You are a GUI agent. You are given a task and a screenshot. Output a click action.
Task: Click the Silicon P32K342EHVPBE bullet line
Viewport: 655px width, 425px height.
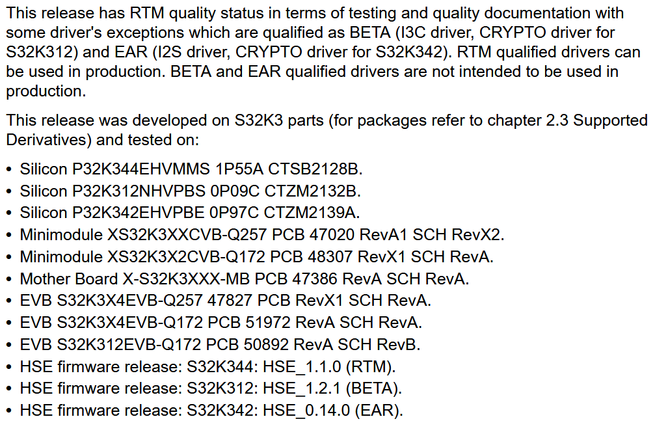click(x=190, y=212)
